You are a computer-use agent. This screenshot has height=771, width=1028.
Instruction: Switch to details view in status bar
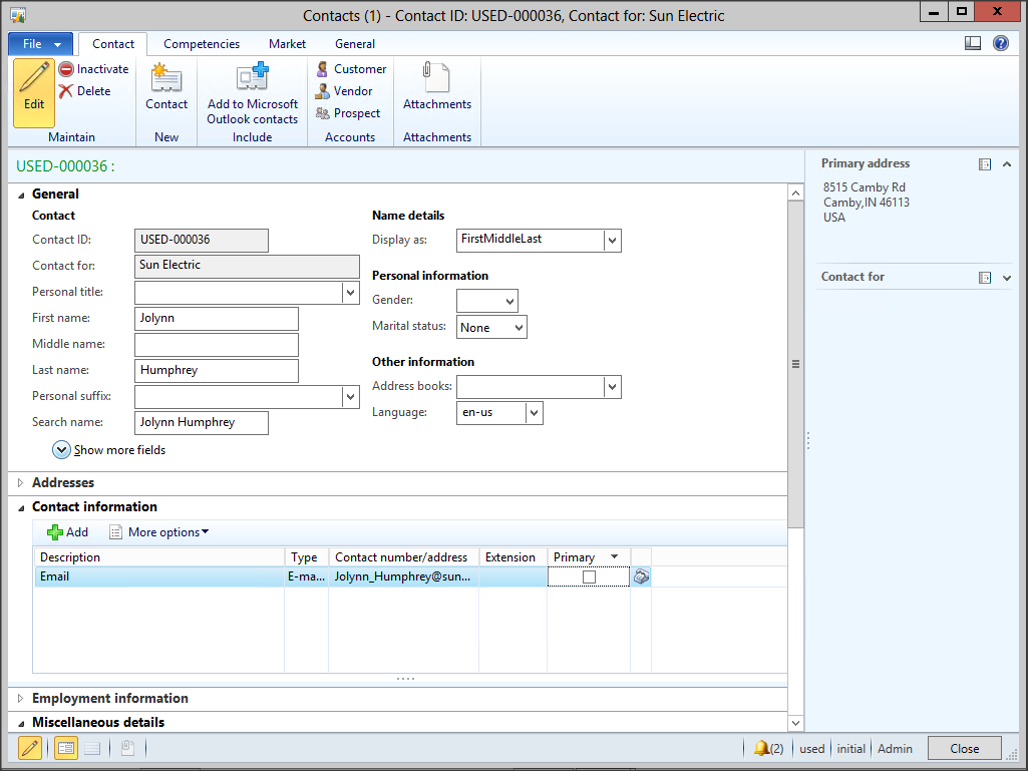coord(66,748)
